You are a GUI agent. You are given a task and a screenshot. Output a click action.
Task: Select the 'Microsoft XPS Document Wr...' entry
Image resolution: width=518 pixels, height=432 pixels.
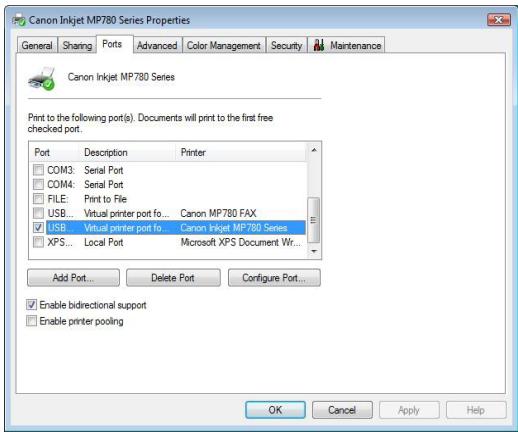pos(240,242)
